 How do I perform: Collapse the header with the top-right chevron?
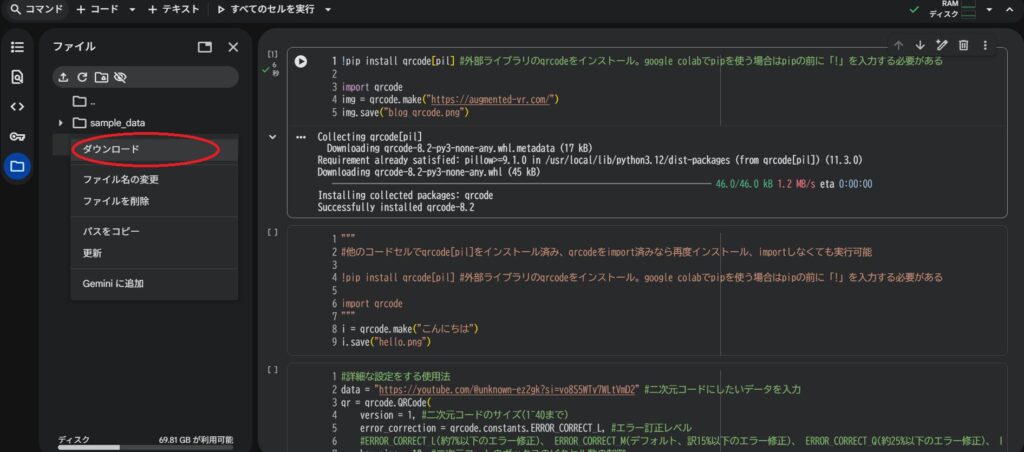point(1011,9)
